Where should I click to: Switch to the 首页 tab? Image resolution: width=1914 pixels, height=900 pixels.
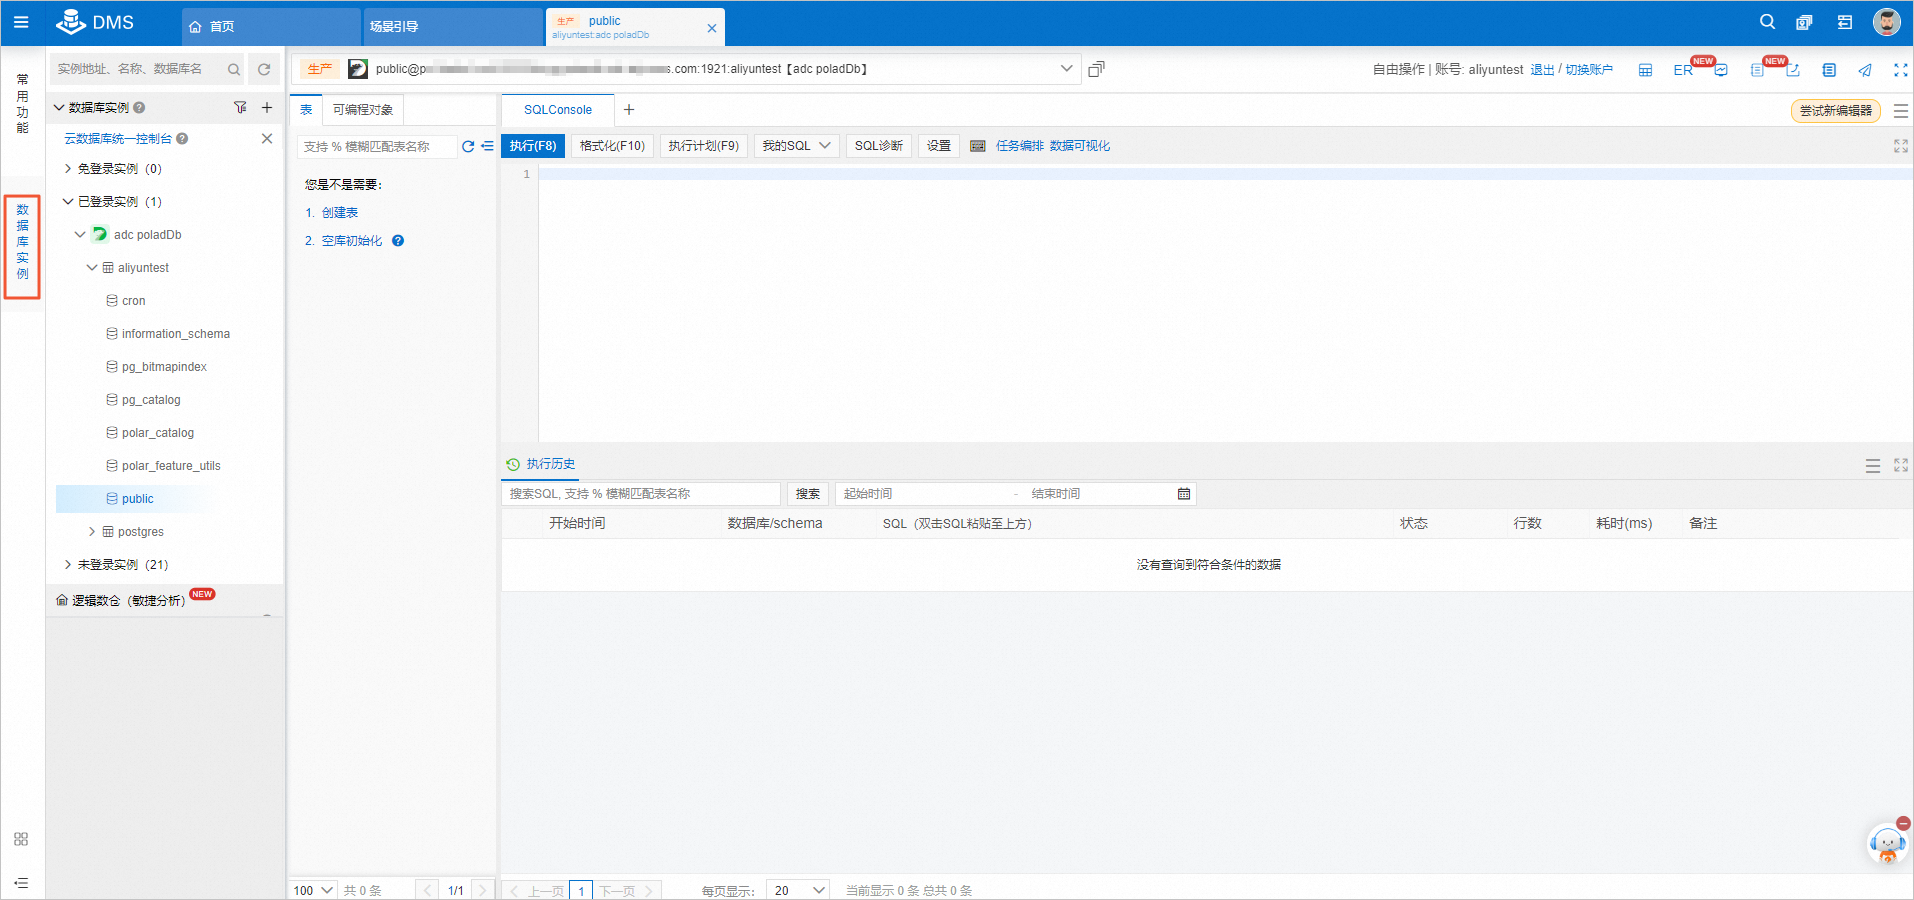(271, 27)
